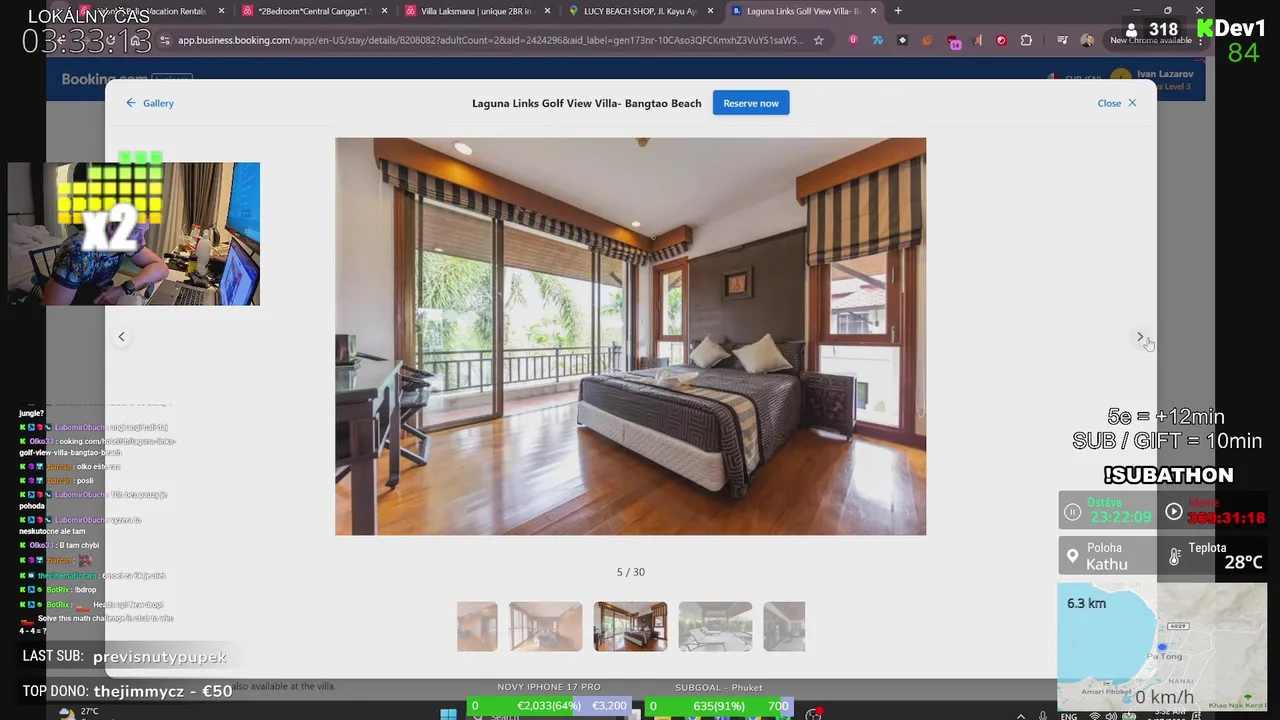Open the media controls music icon
The width and height of the screenshot is (1280, 720).
(x=1062, y=40)
